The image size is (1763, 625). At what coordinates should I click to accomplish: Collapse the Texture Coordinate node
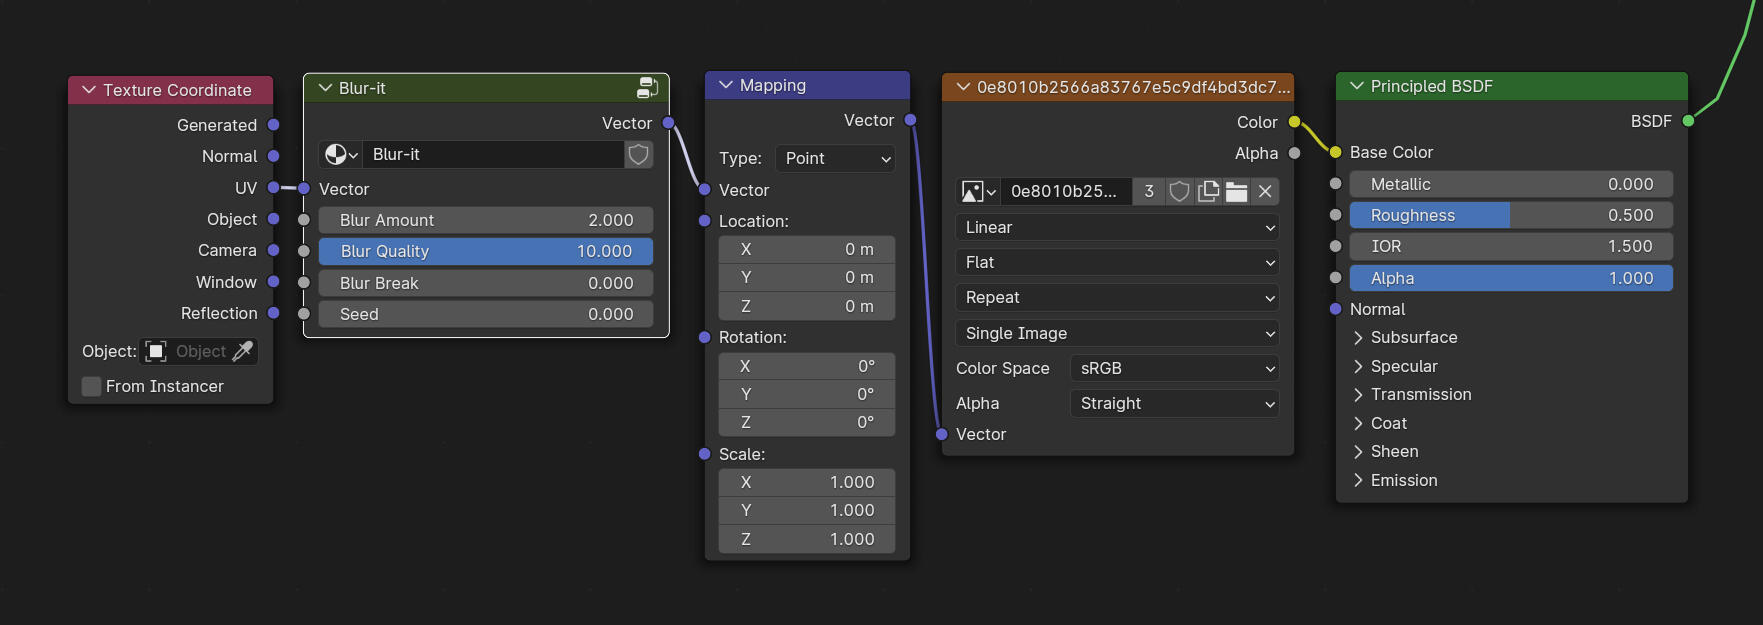pos(89,90)
